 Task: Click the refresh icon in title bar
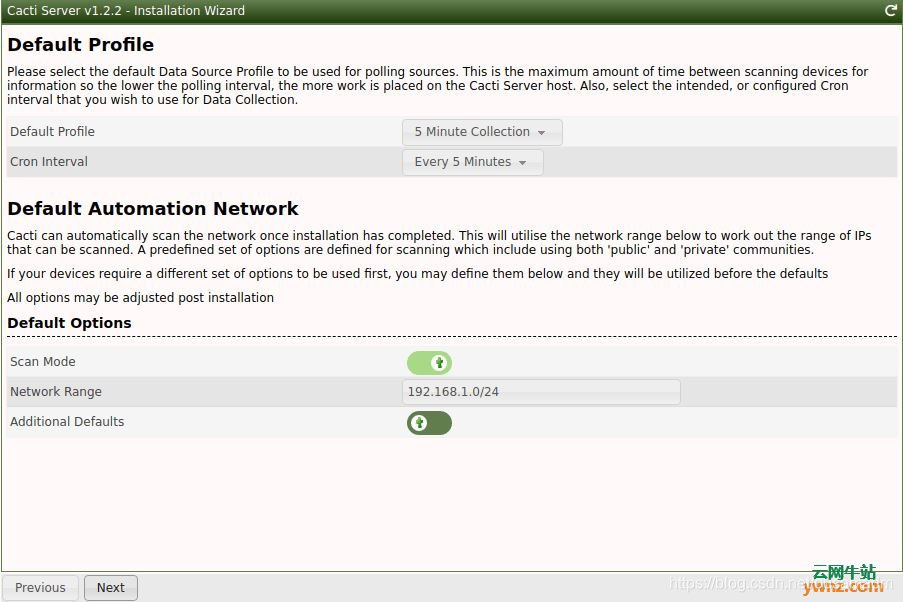[x=890, y=10]
